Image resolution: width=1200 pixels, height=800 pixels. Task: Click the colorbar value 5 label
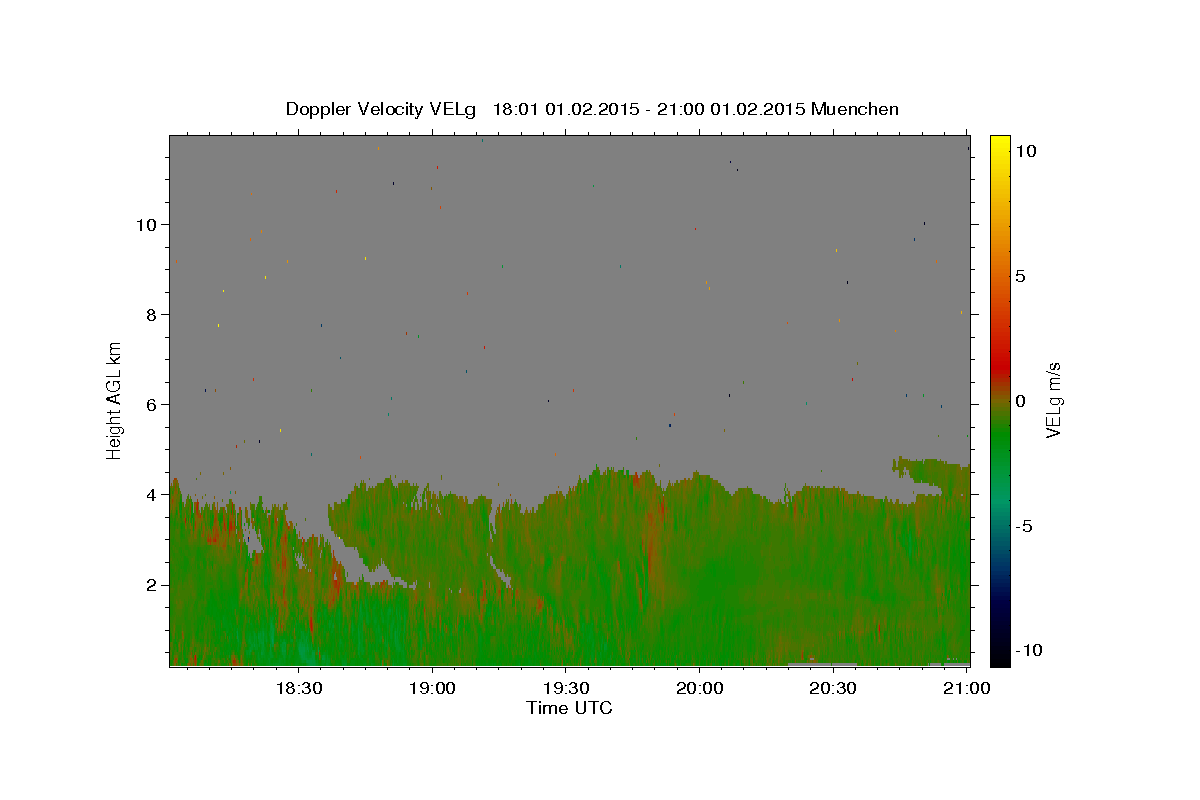coord(1021,276)
